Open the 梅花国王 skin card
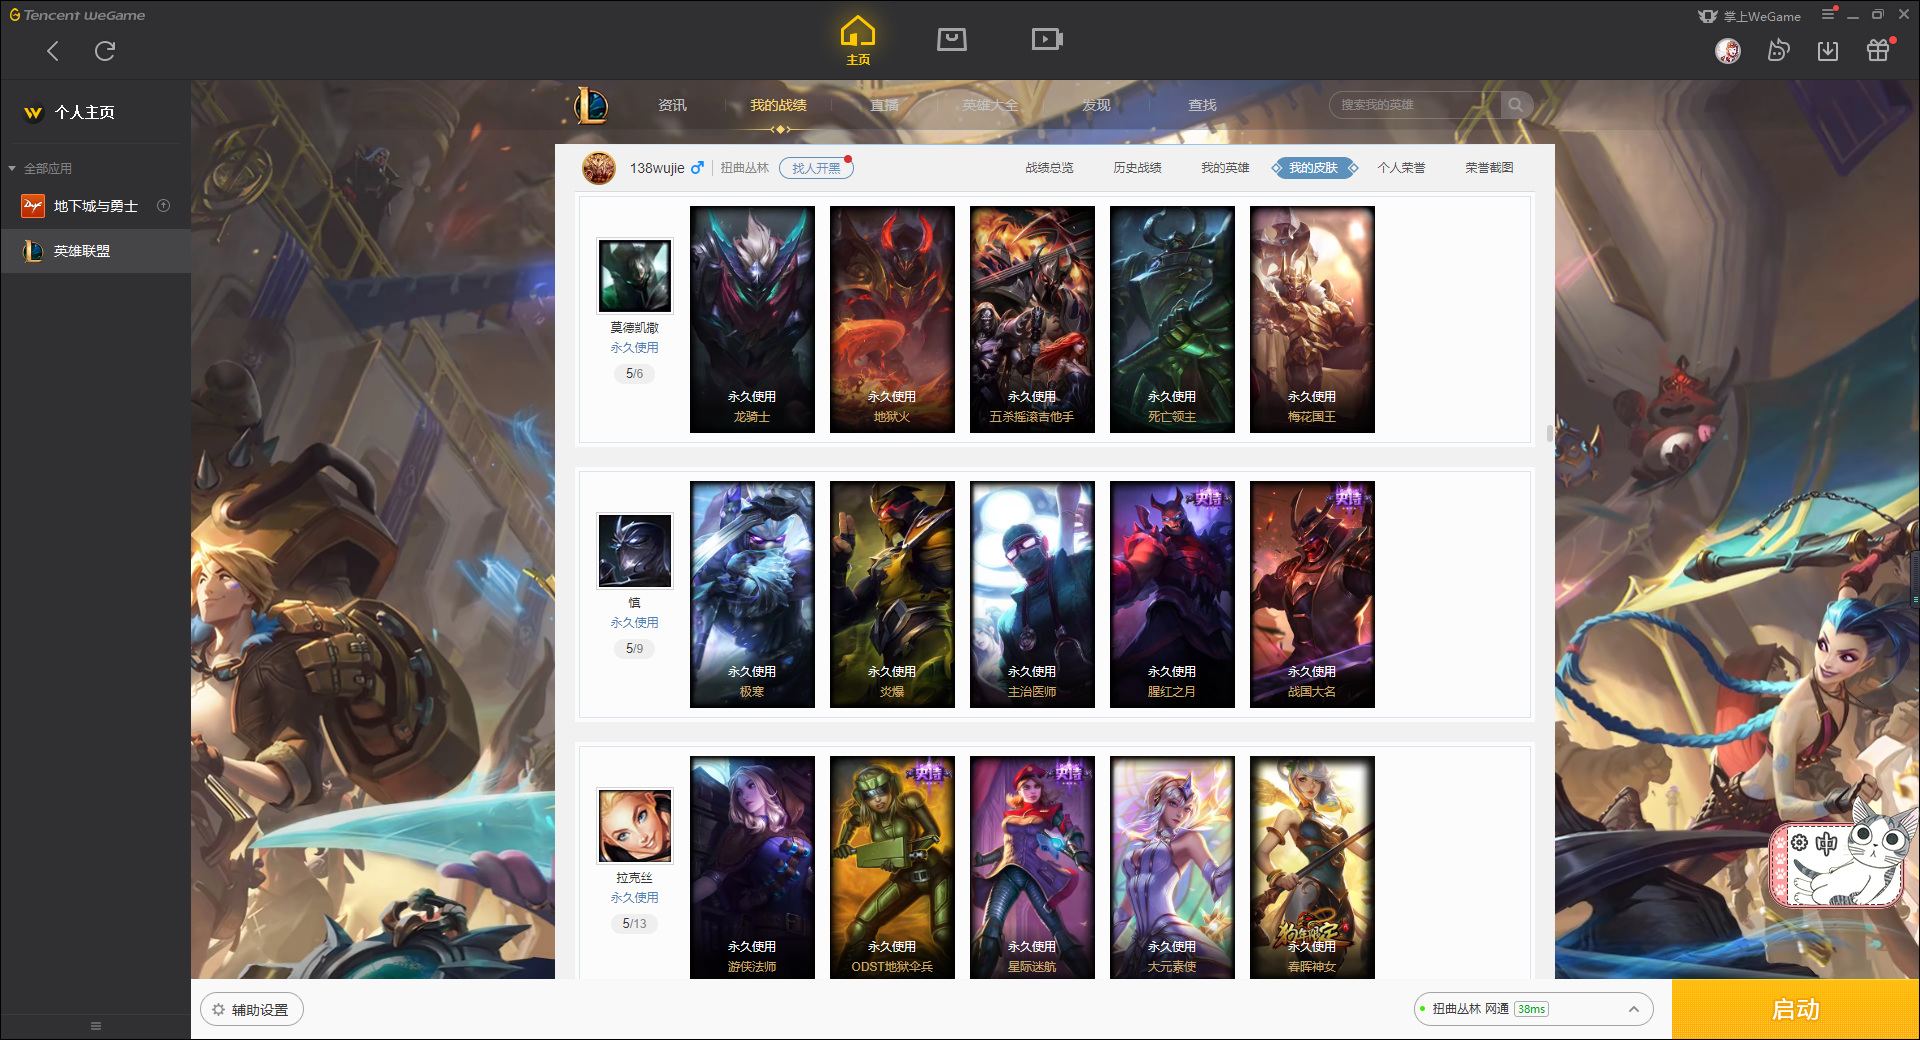This screenshot has height=1040, width=1920. (1312, 319)
